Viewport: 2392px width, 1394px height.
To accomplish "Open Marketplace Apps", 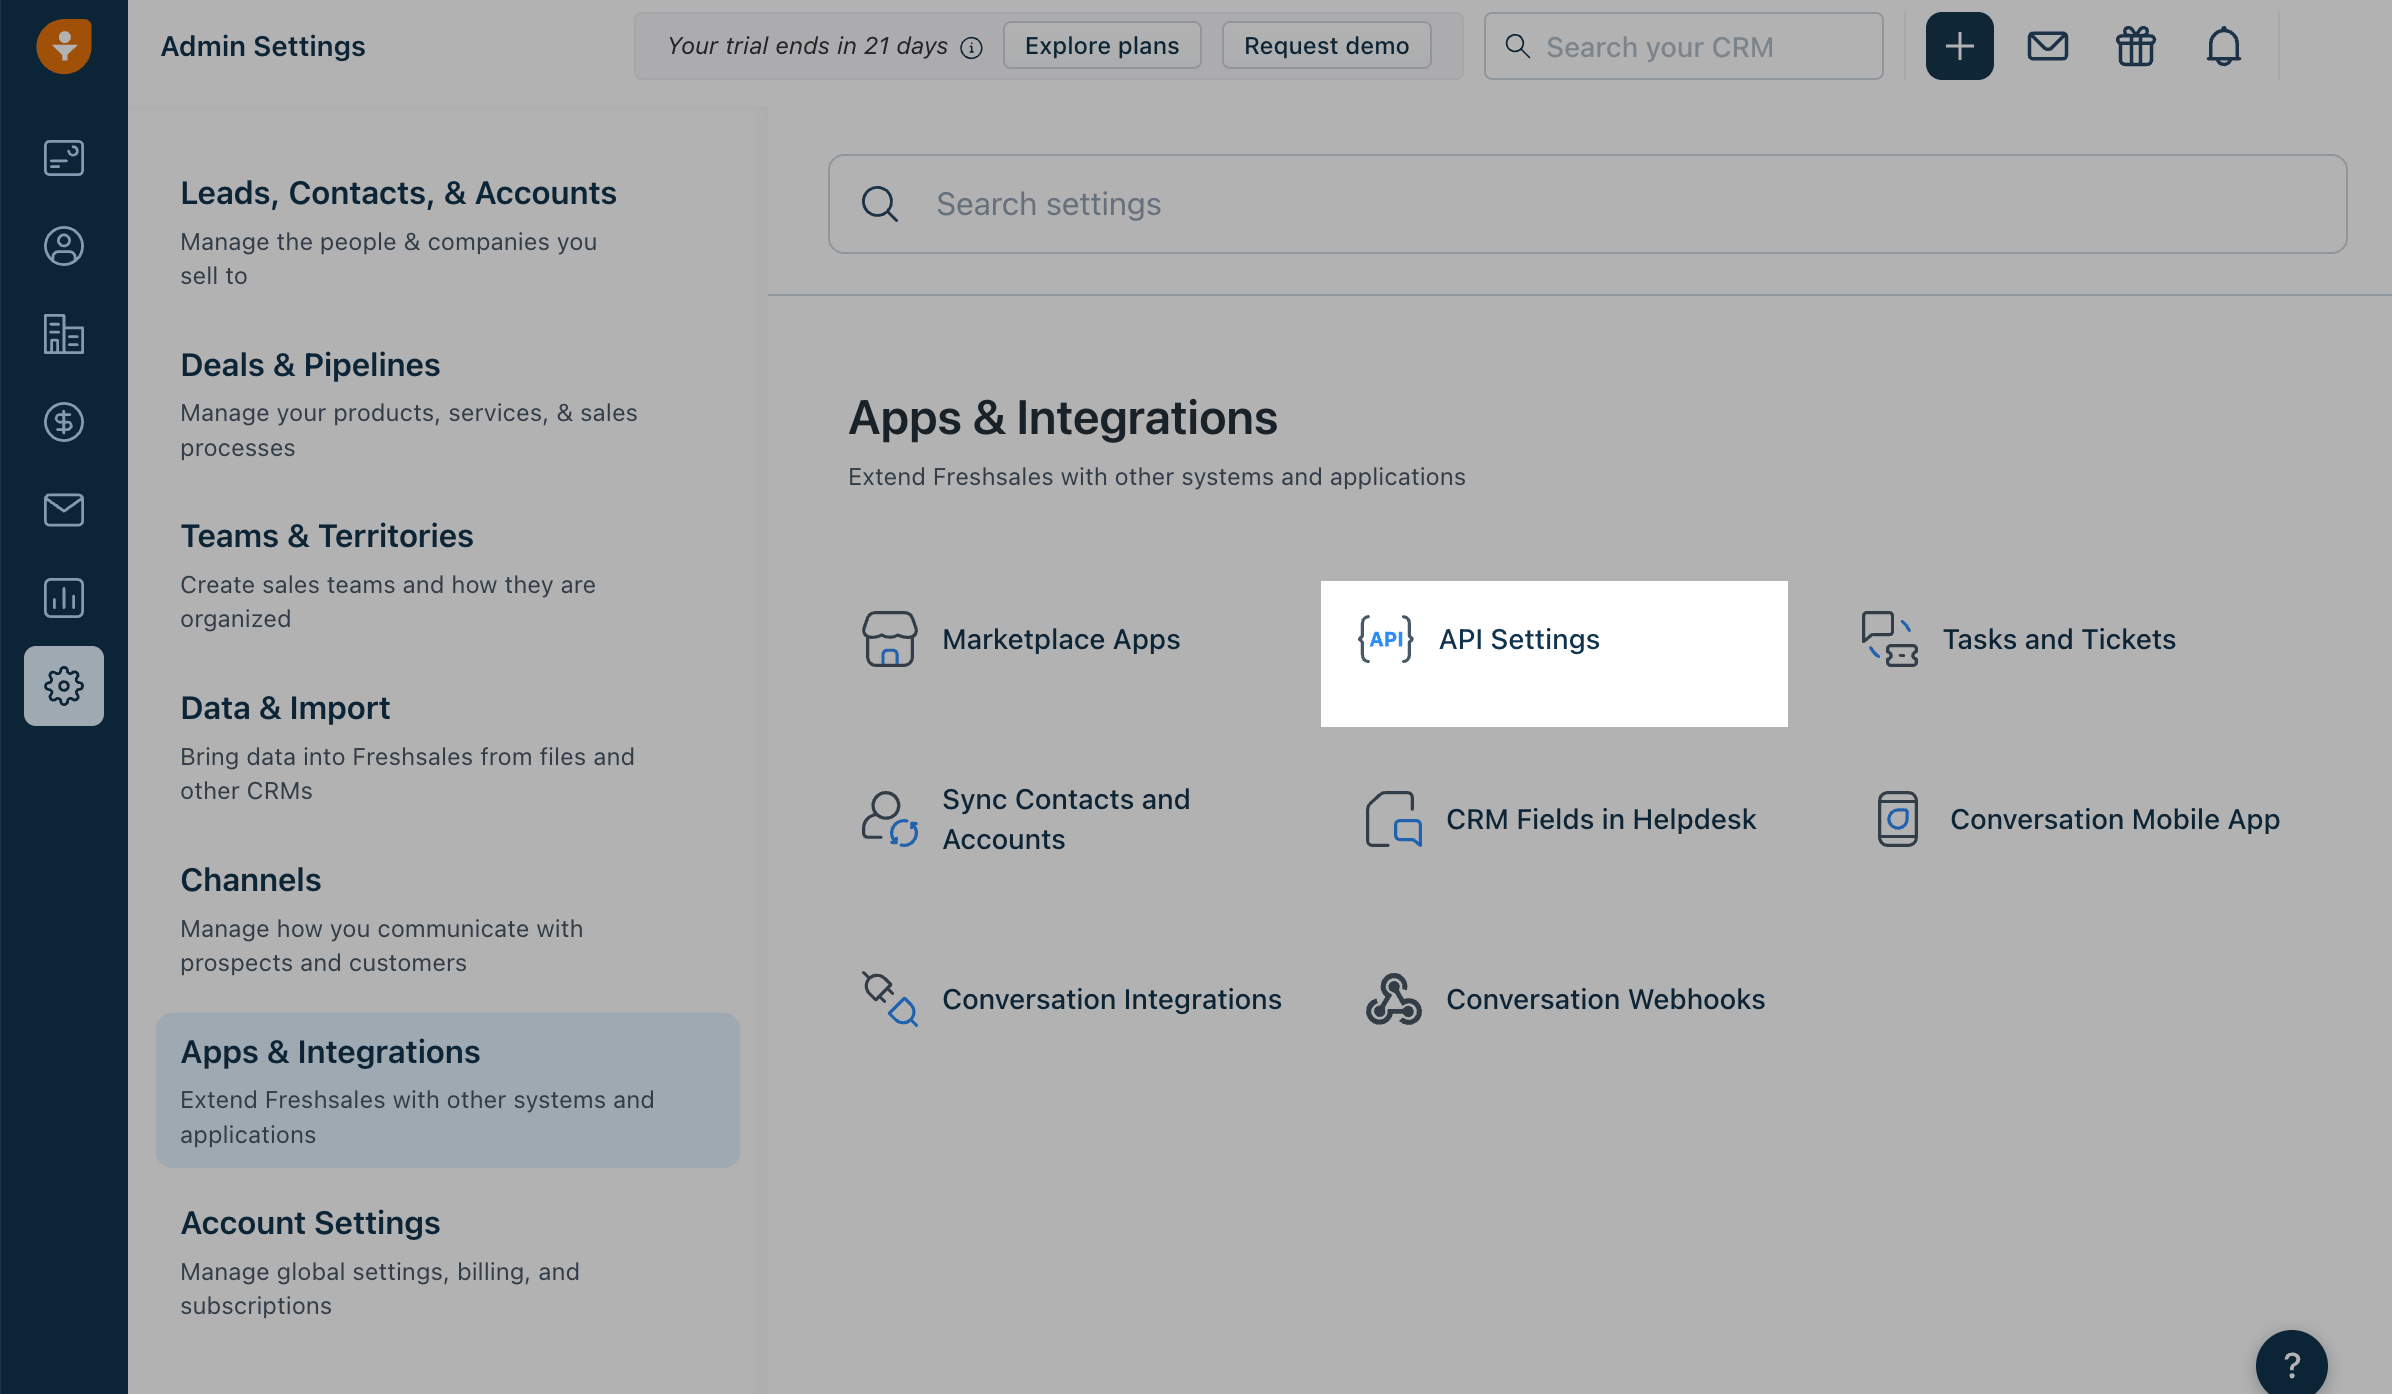I will coord(1060,640).
